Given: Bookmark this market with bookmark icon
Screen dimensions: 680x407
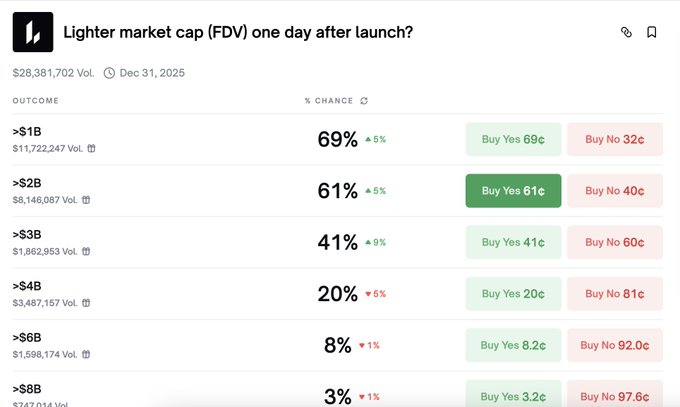Looking at the screenshot, I should click(652, 32).
